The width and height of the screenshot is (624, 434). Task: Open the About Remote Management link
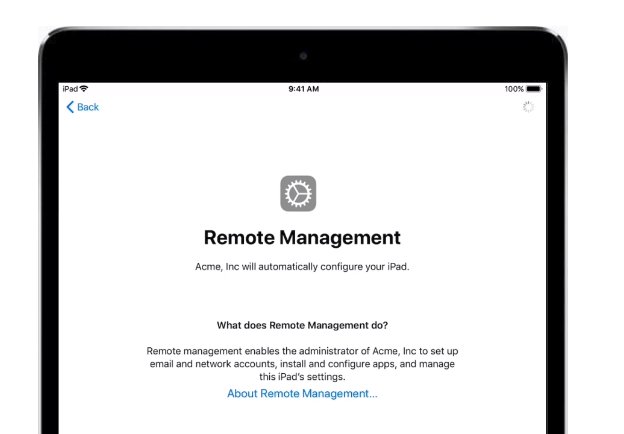point(302,394)
